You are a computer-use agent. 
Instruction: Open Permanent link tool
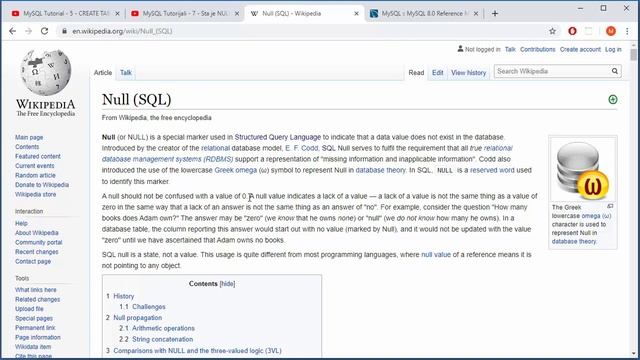click(35, 328)
